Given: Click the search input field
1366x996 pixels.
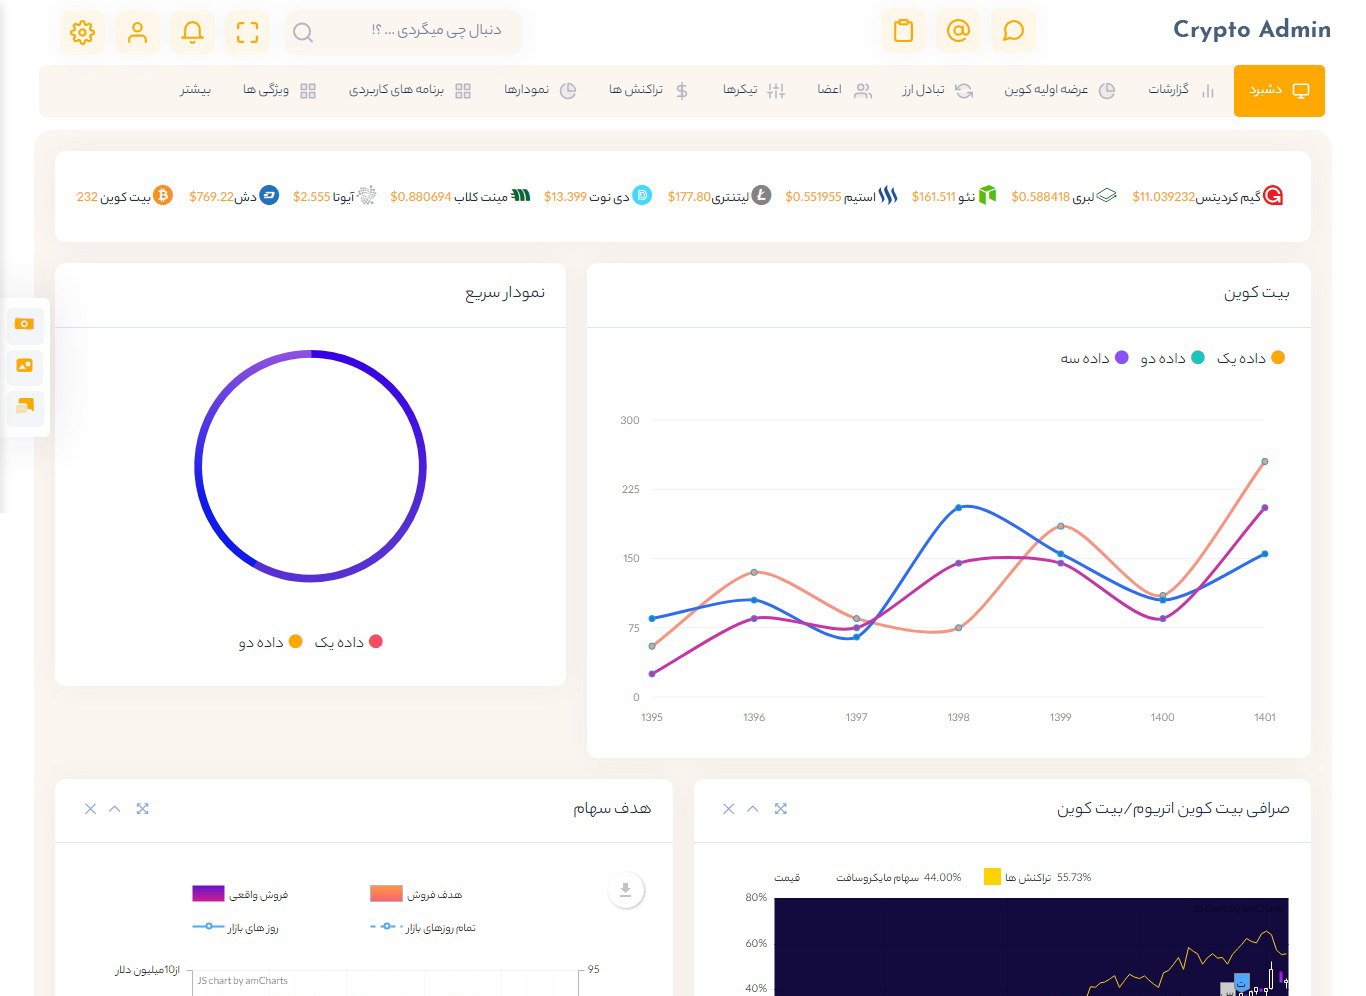Looking at the screenshot, I should click(x=420, y=31).
